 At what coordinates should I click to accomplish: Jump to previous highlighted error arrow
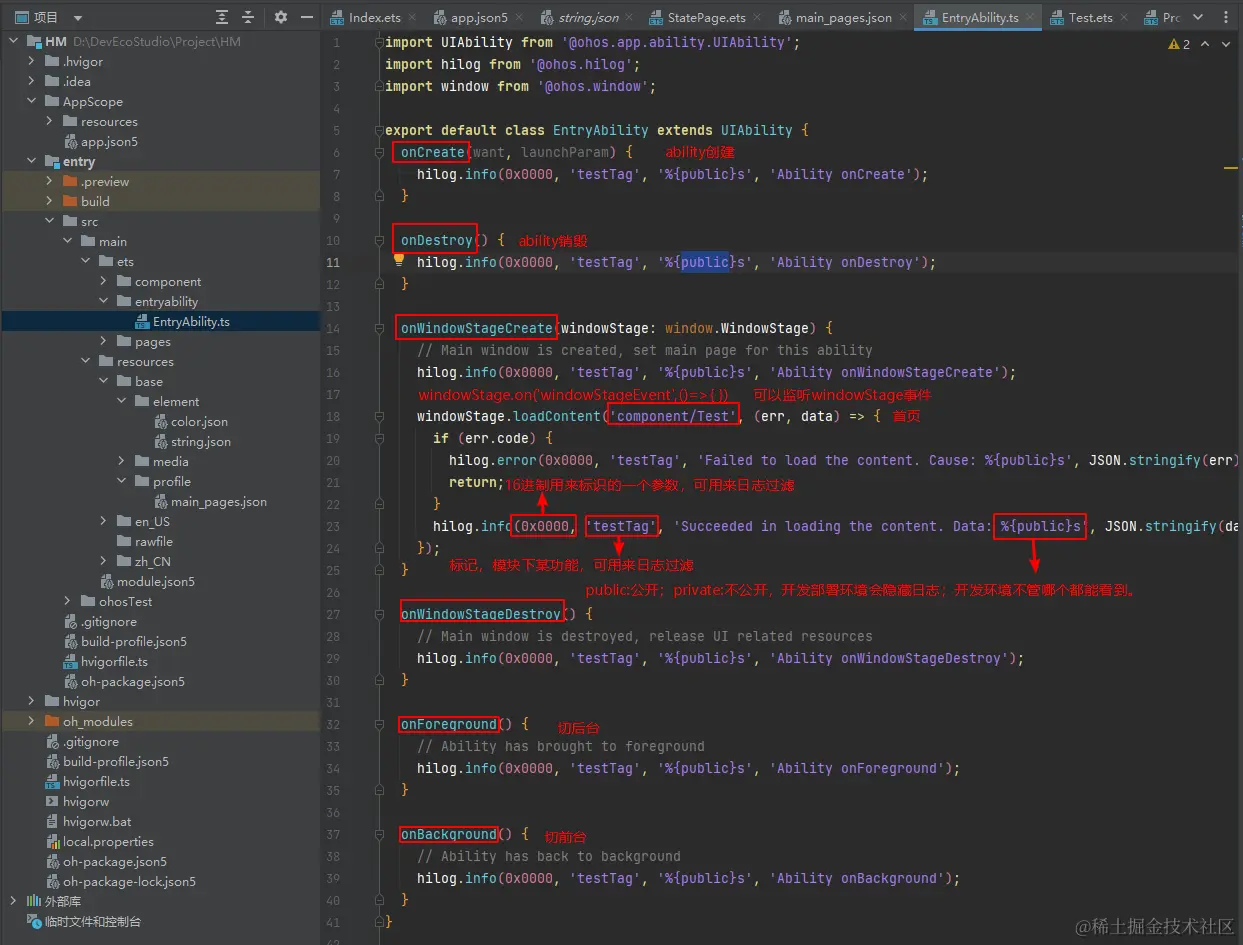[1205, 44]
